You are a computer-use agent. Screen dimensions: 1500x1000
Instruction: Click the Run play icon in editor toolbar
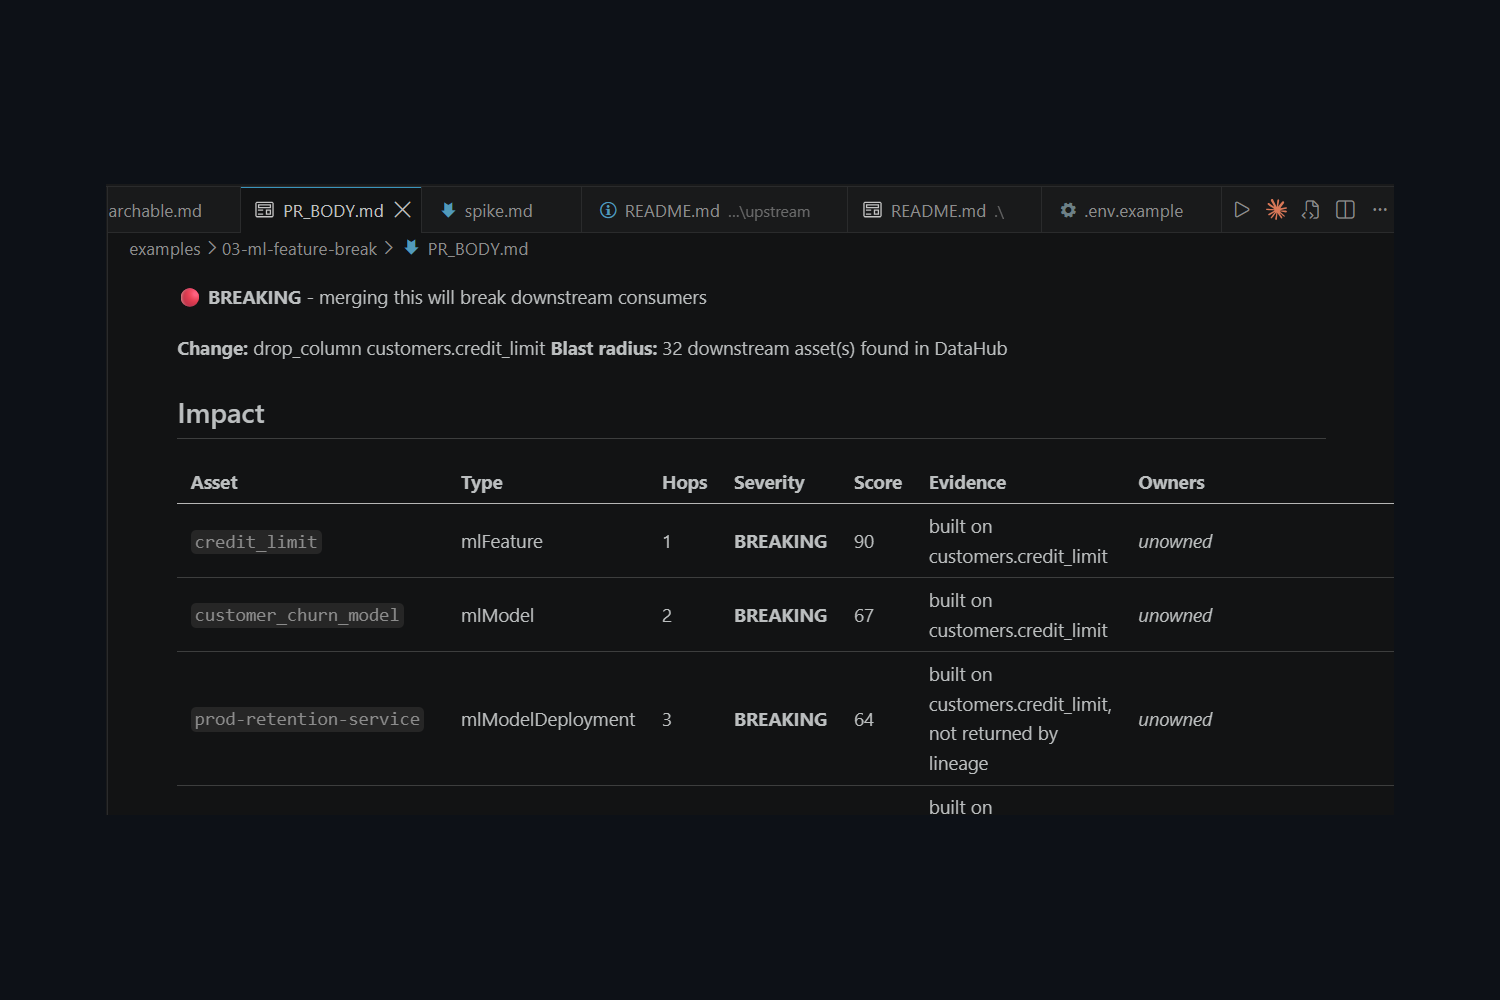coord(1241,210)
